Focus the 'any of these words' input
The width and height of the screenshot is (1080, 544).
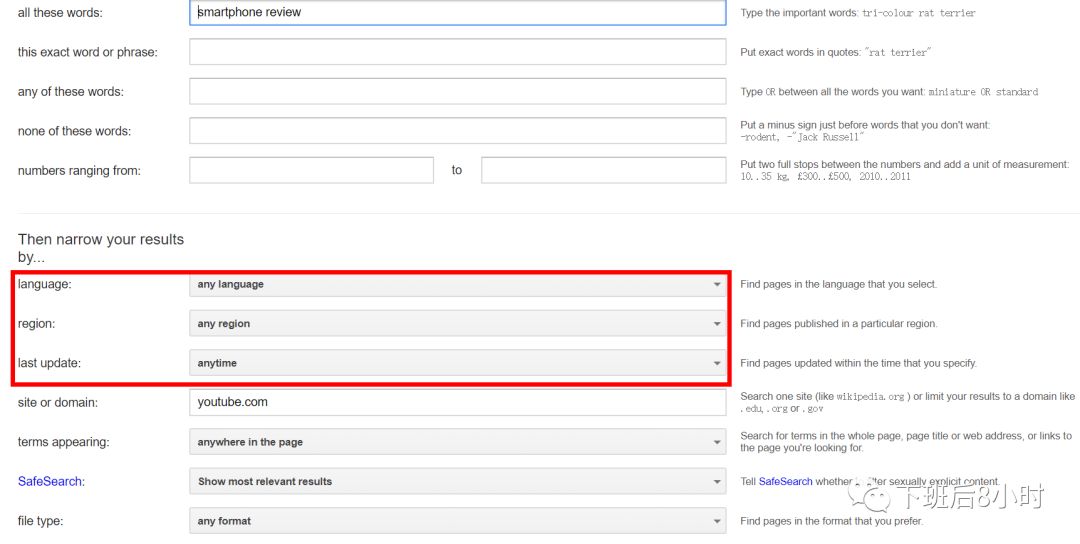point(457,91)
